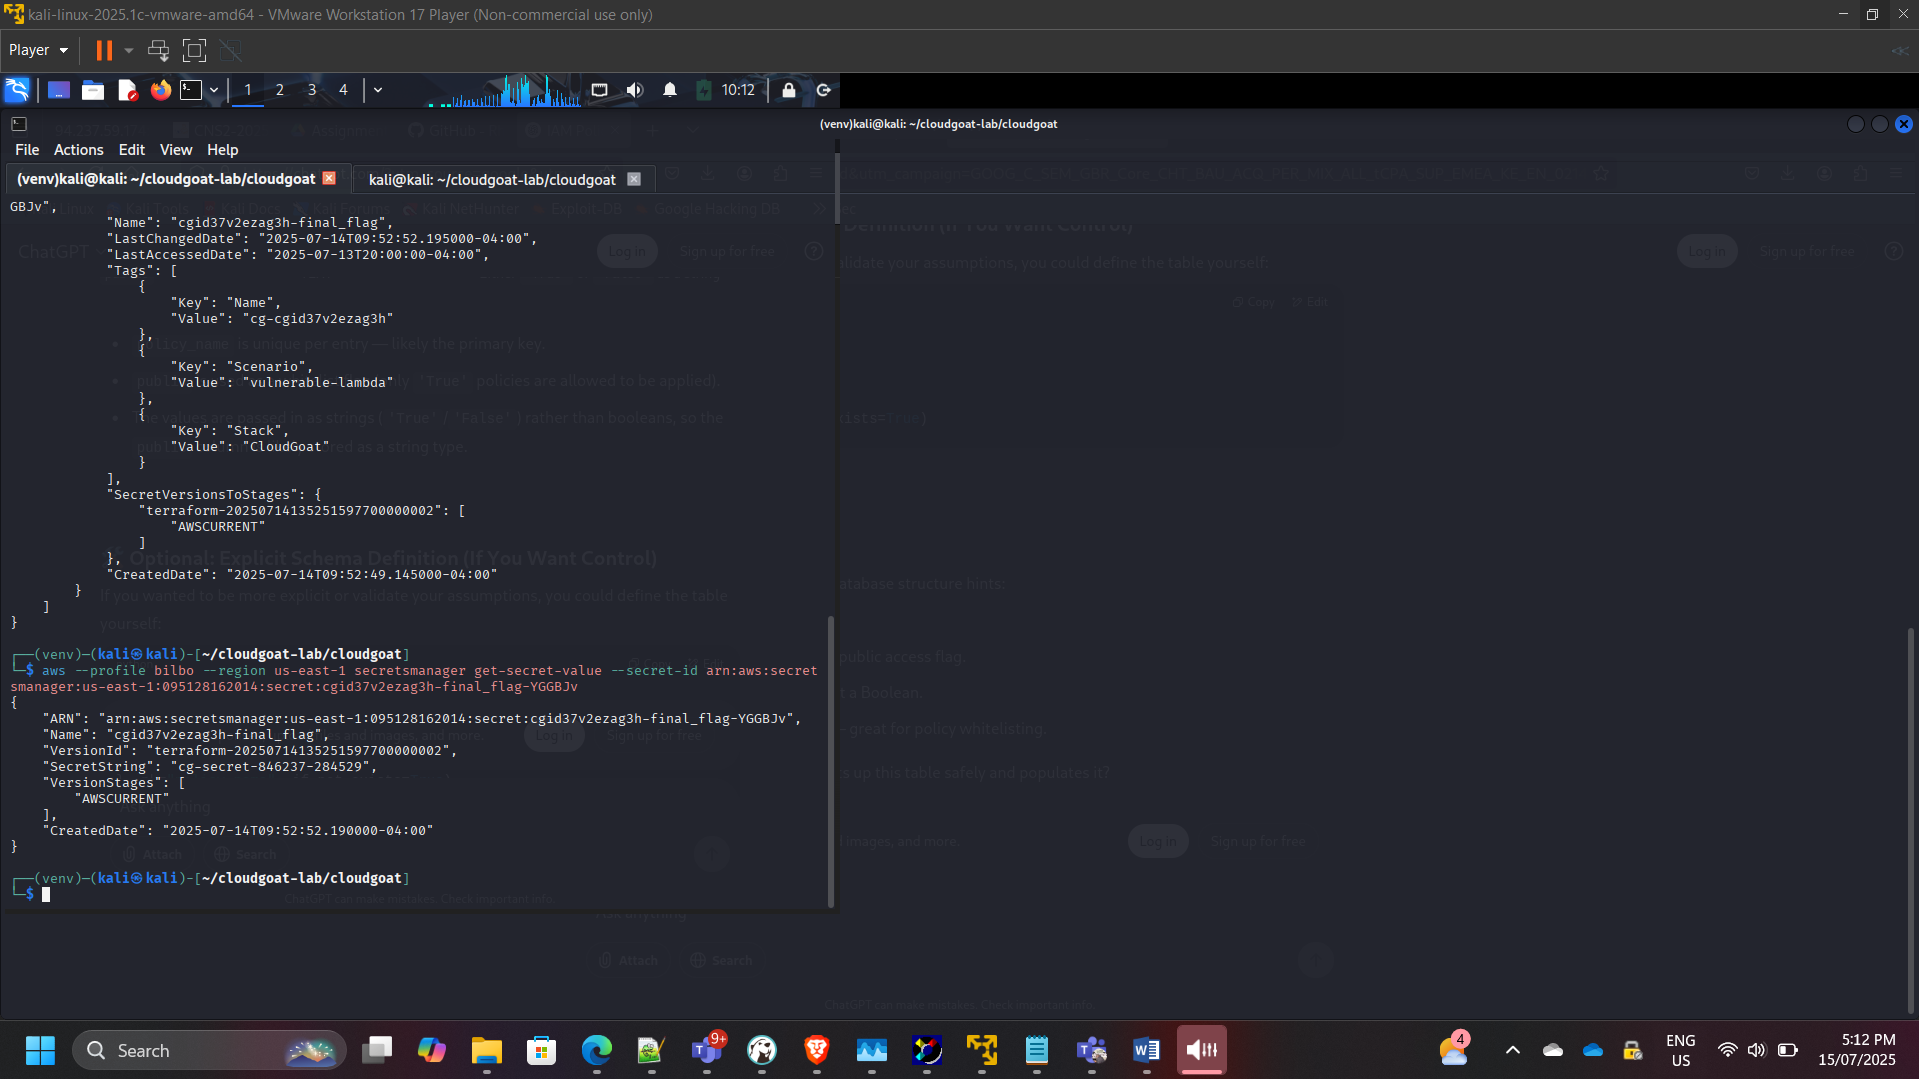Switch to workspace 4

coord(343,90)
